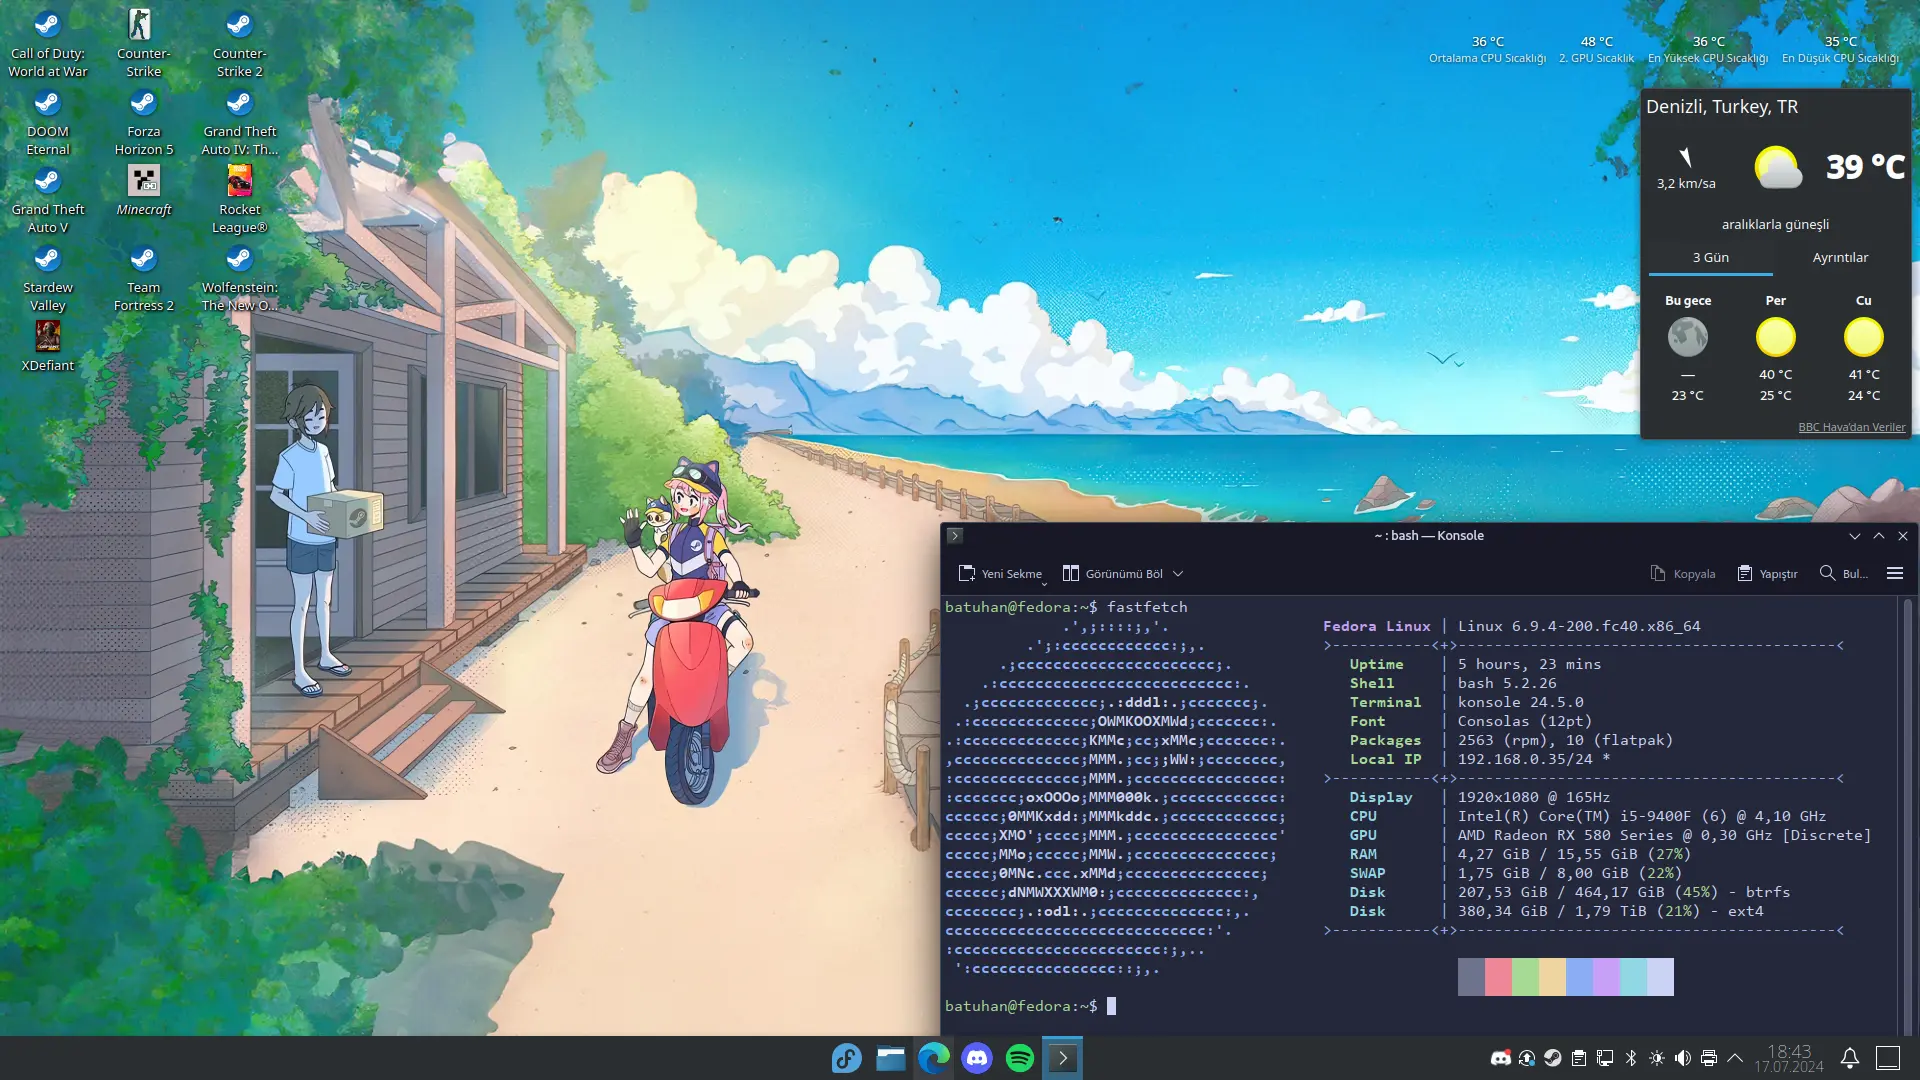Click the Grand Theft Auto V shortcut
The height and width of the screenshot is (1080, 1920).
[48, 200]
